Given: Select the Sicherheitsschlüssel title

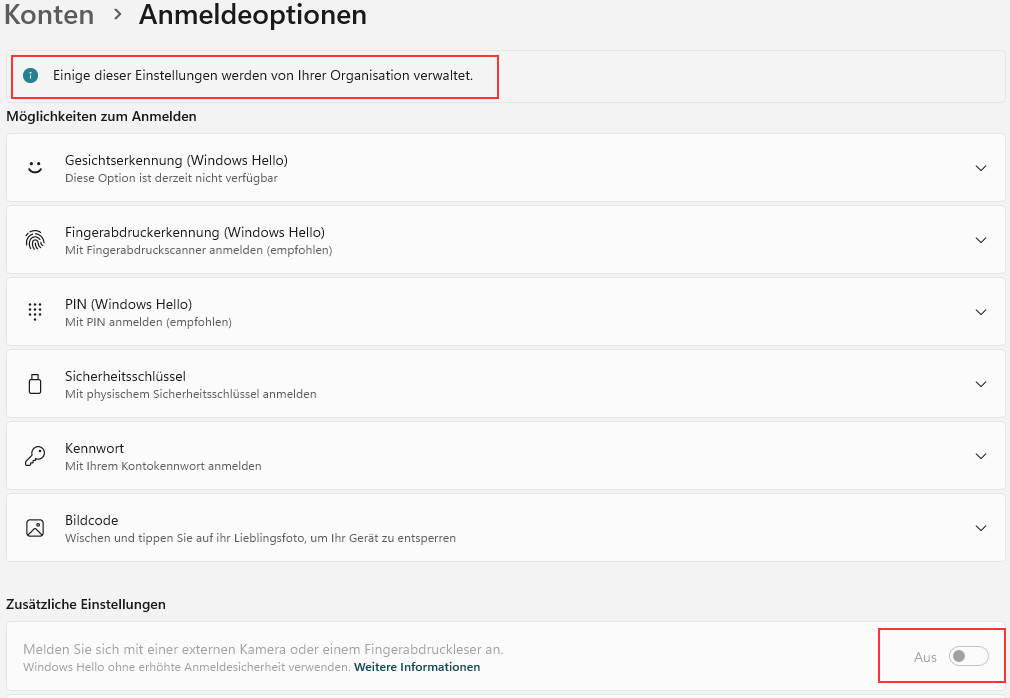Looking at the screenshot, I should point(125,377).
